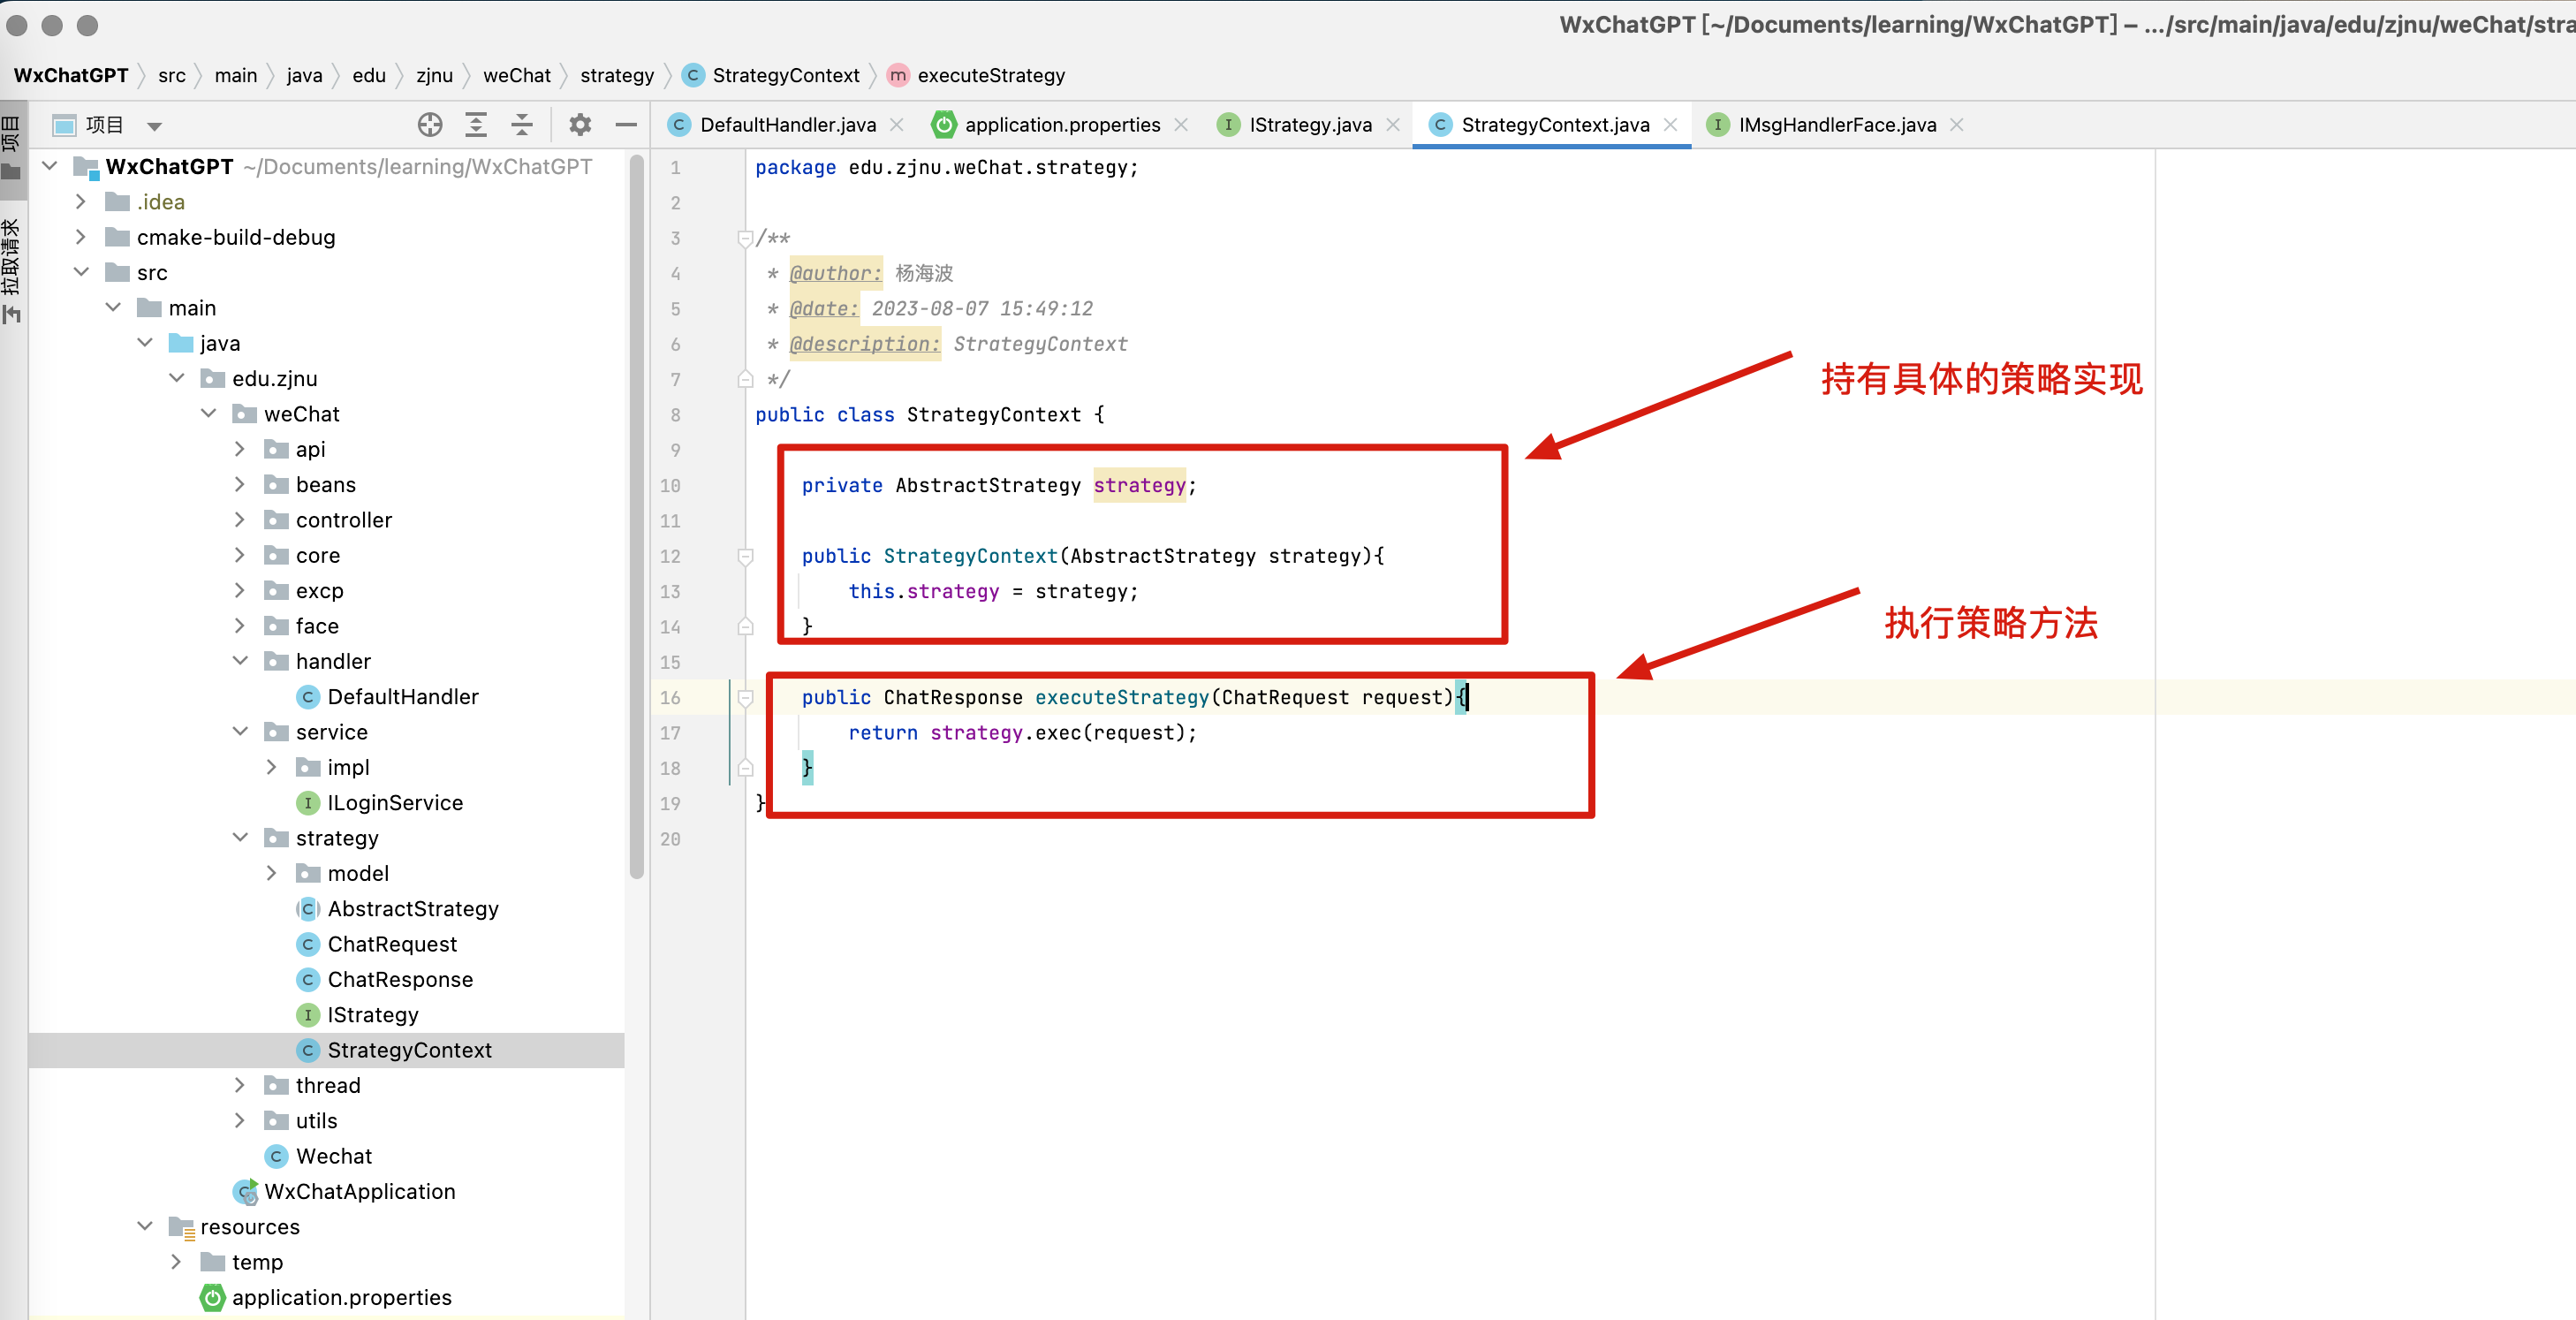This screenshot has height=1320, width=2576.
Task: Click the locate current file target icon
Action: click(430, 125)
